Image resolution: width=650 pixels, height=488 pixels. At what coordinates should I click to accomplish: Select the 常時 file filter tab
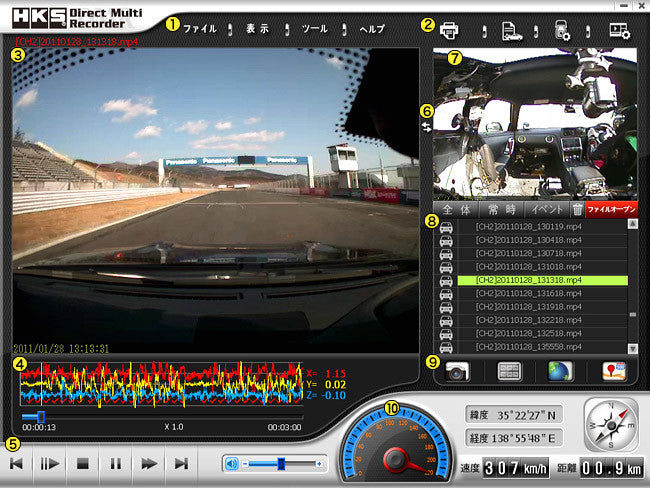(x=502, y=209)
